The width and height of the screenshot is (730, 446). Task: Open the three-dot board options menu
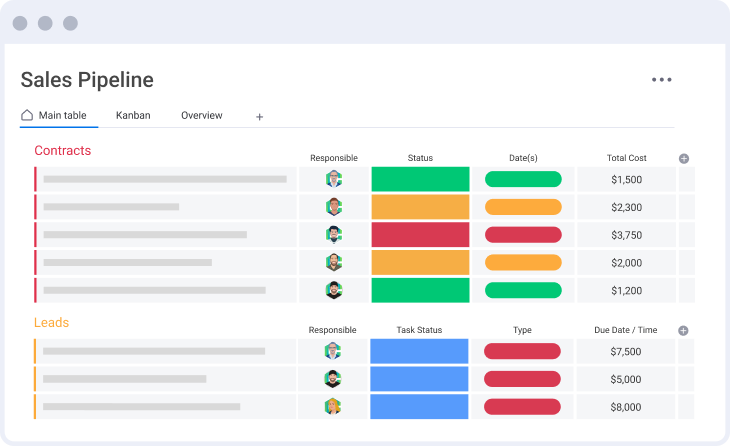(x=661, y=80)
